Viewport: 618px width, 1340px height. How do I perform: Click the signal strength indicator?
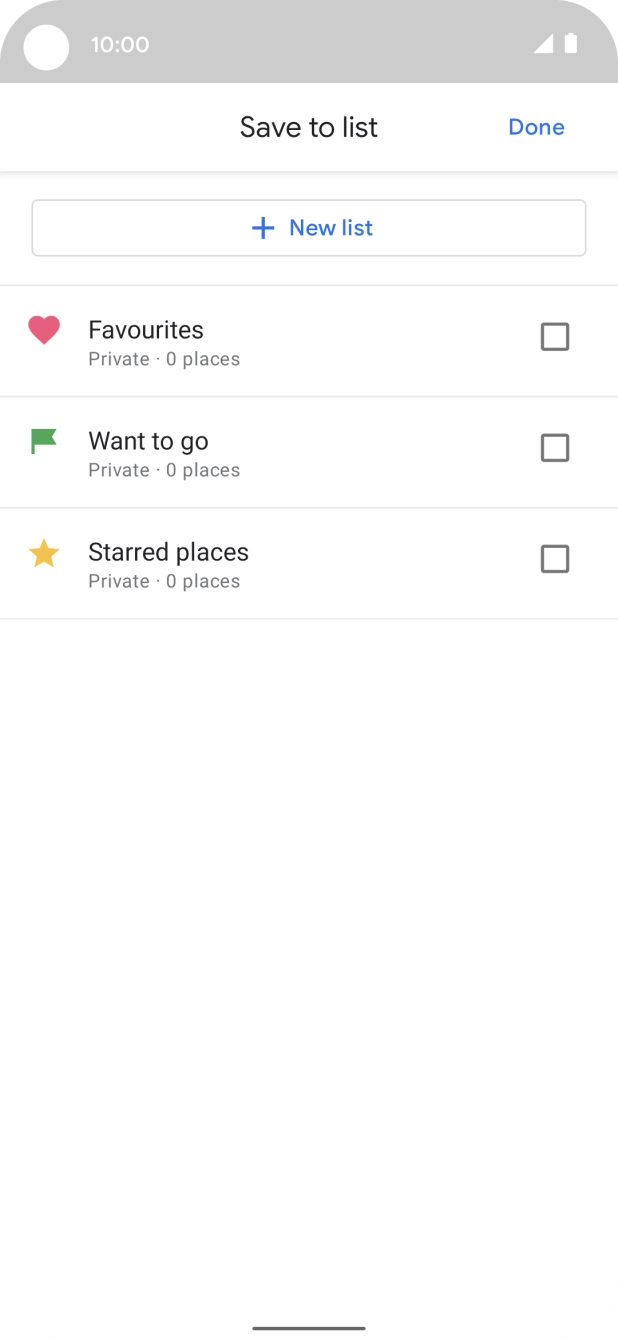pos(546,44)
